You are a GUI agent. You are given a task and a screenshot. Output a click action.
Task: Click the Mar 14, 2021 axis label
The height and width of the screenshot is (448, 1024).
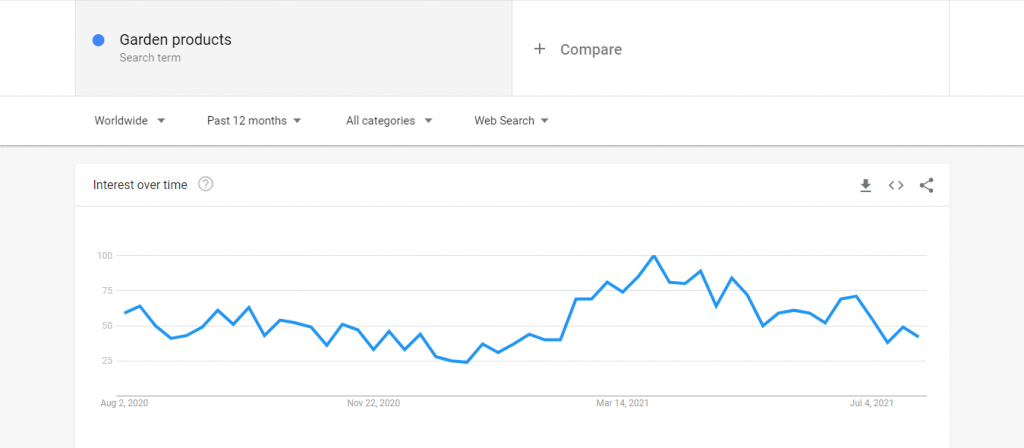tap(622, 403)
